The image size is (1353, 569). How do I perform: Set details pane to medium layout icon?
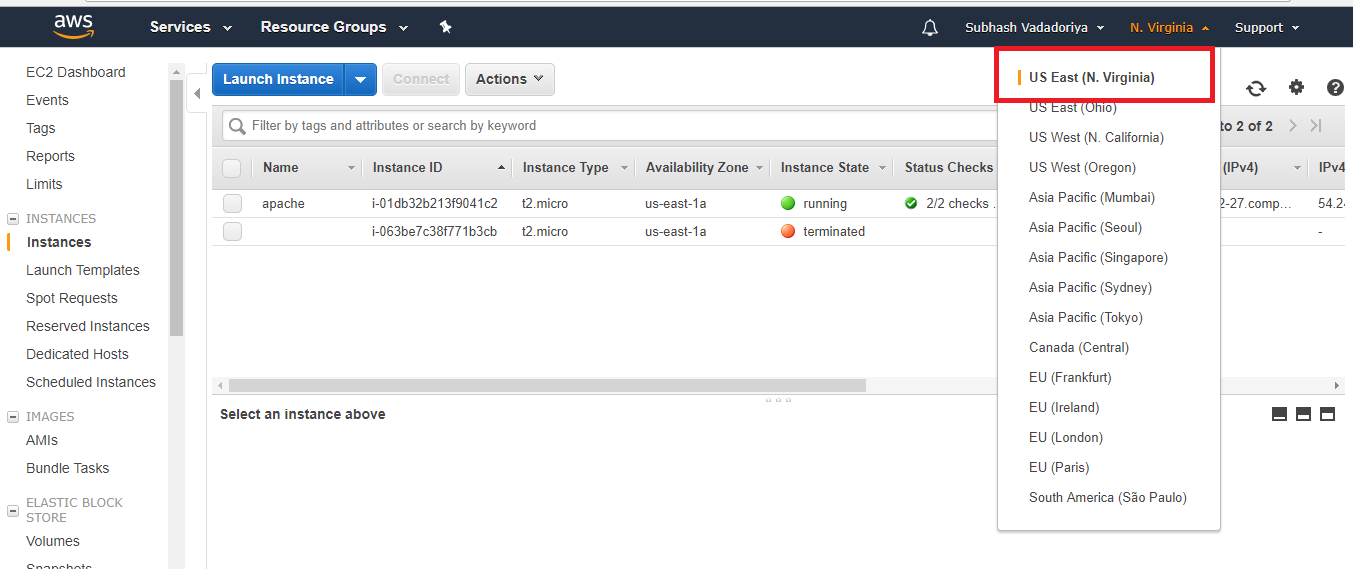[x=1303, y=414]
